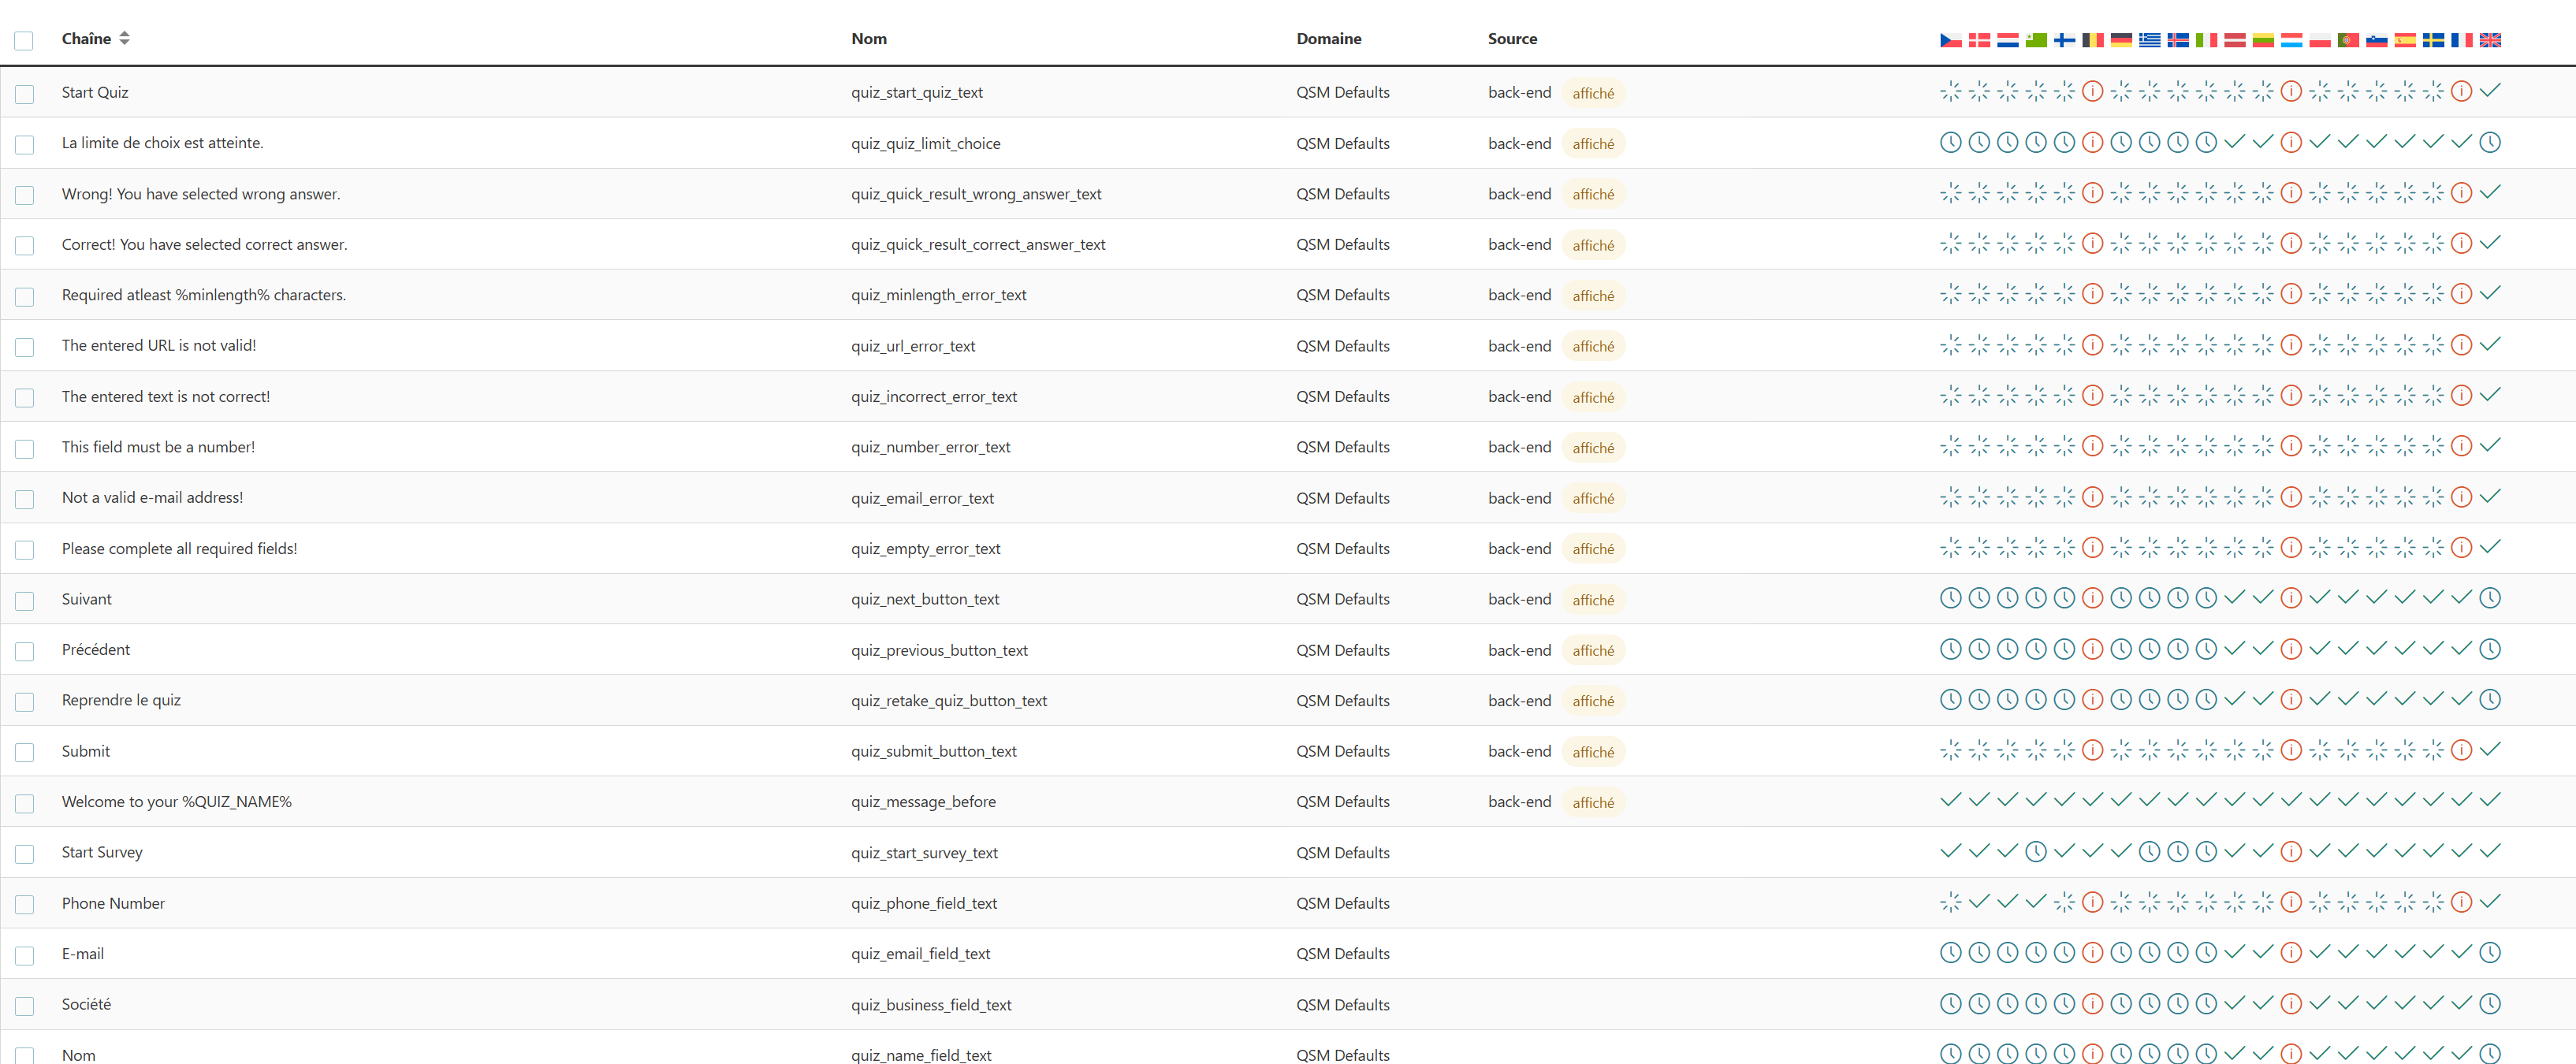
Task: Click the affiché badge in Précédent row
Action: [x=1592, y=650]
